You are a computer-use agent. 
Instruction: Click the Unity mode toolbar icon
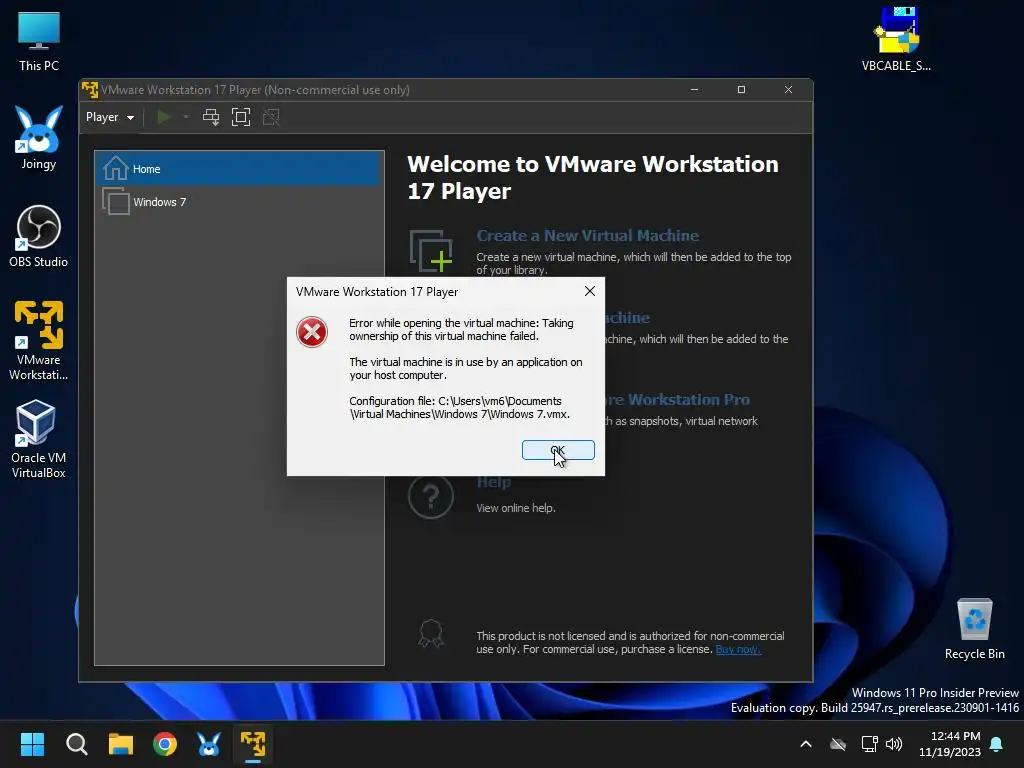pos(271,117)
